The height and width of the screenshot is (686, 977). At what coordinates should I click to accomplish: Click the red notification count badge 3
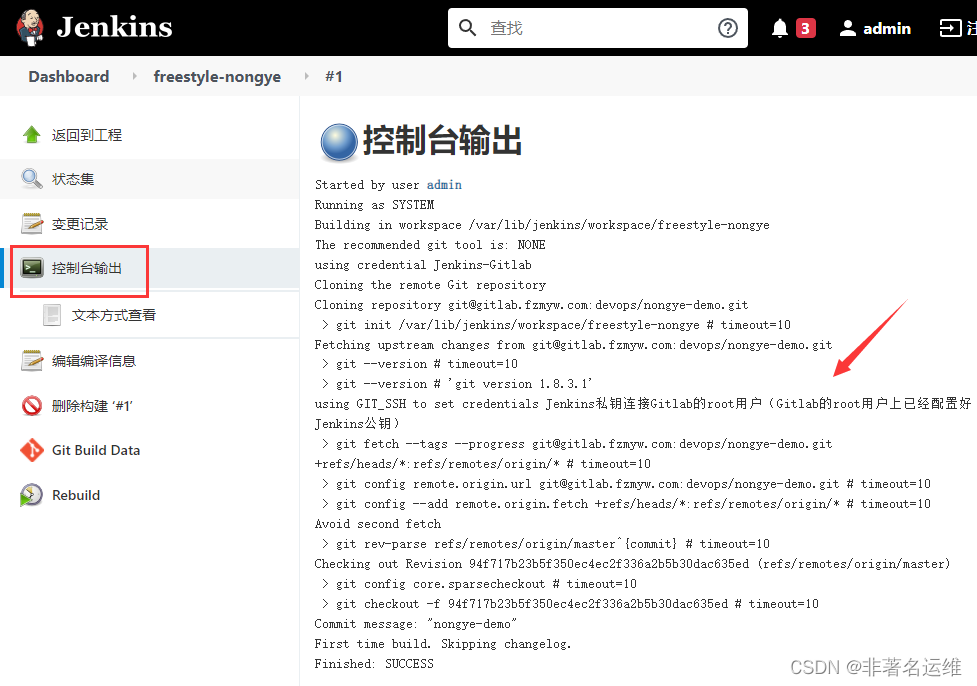805,28
